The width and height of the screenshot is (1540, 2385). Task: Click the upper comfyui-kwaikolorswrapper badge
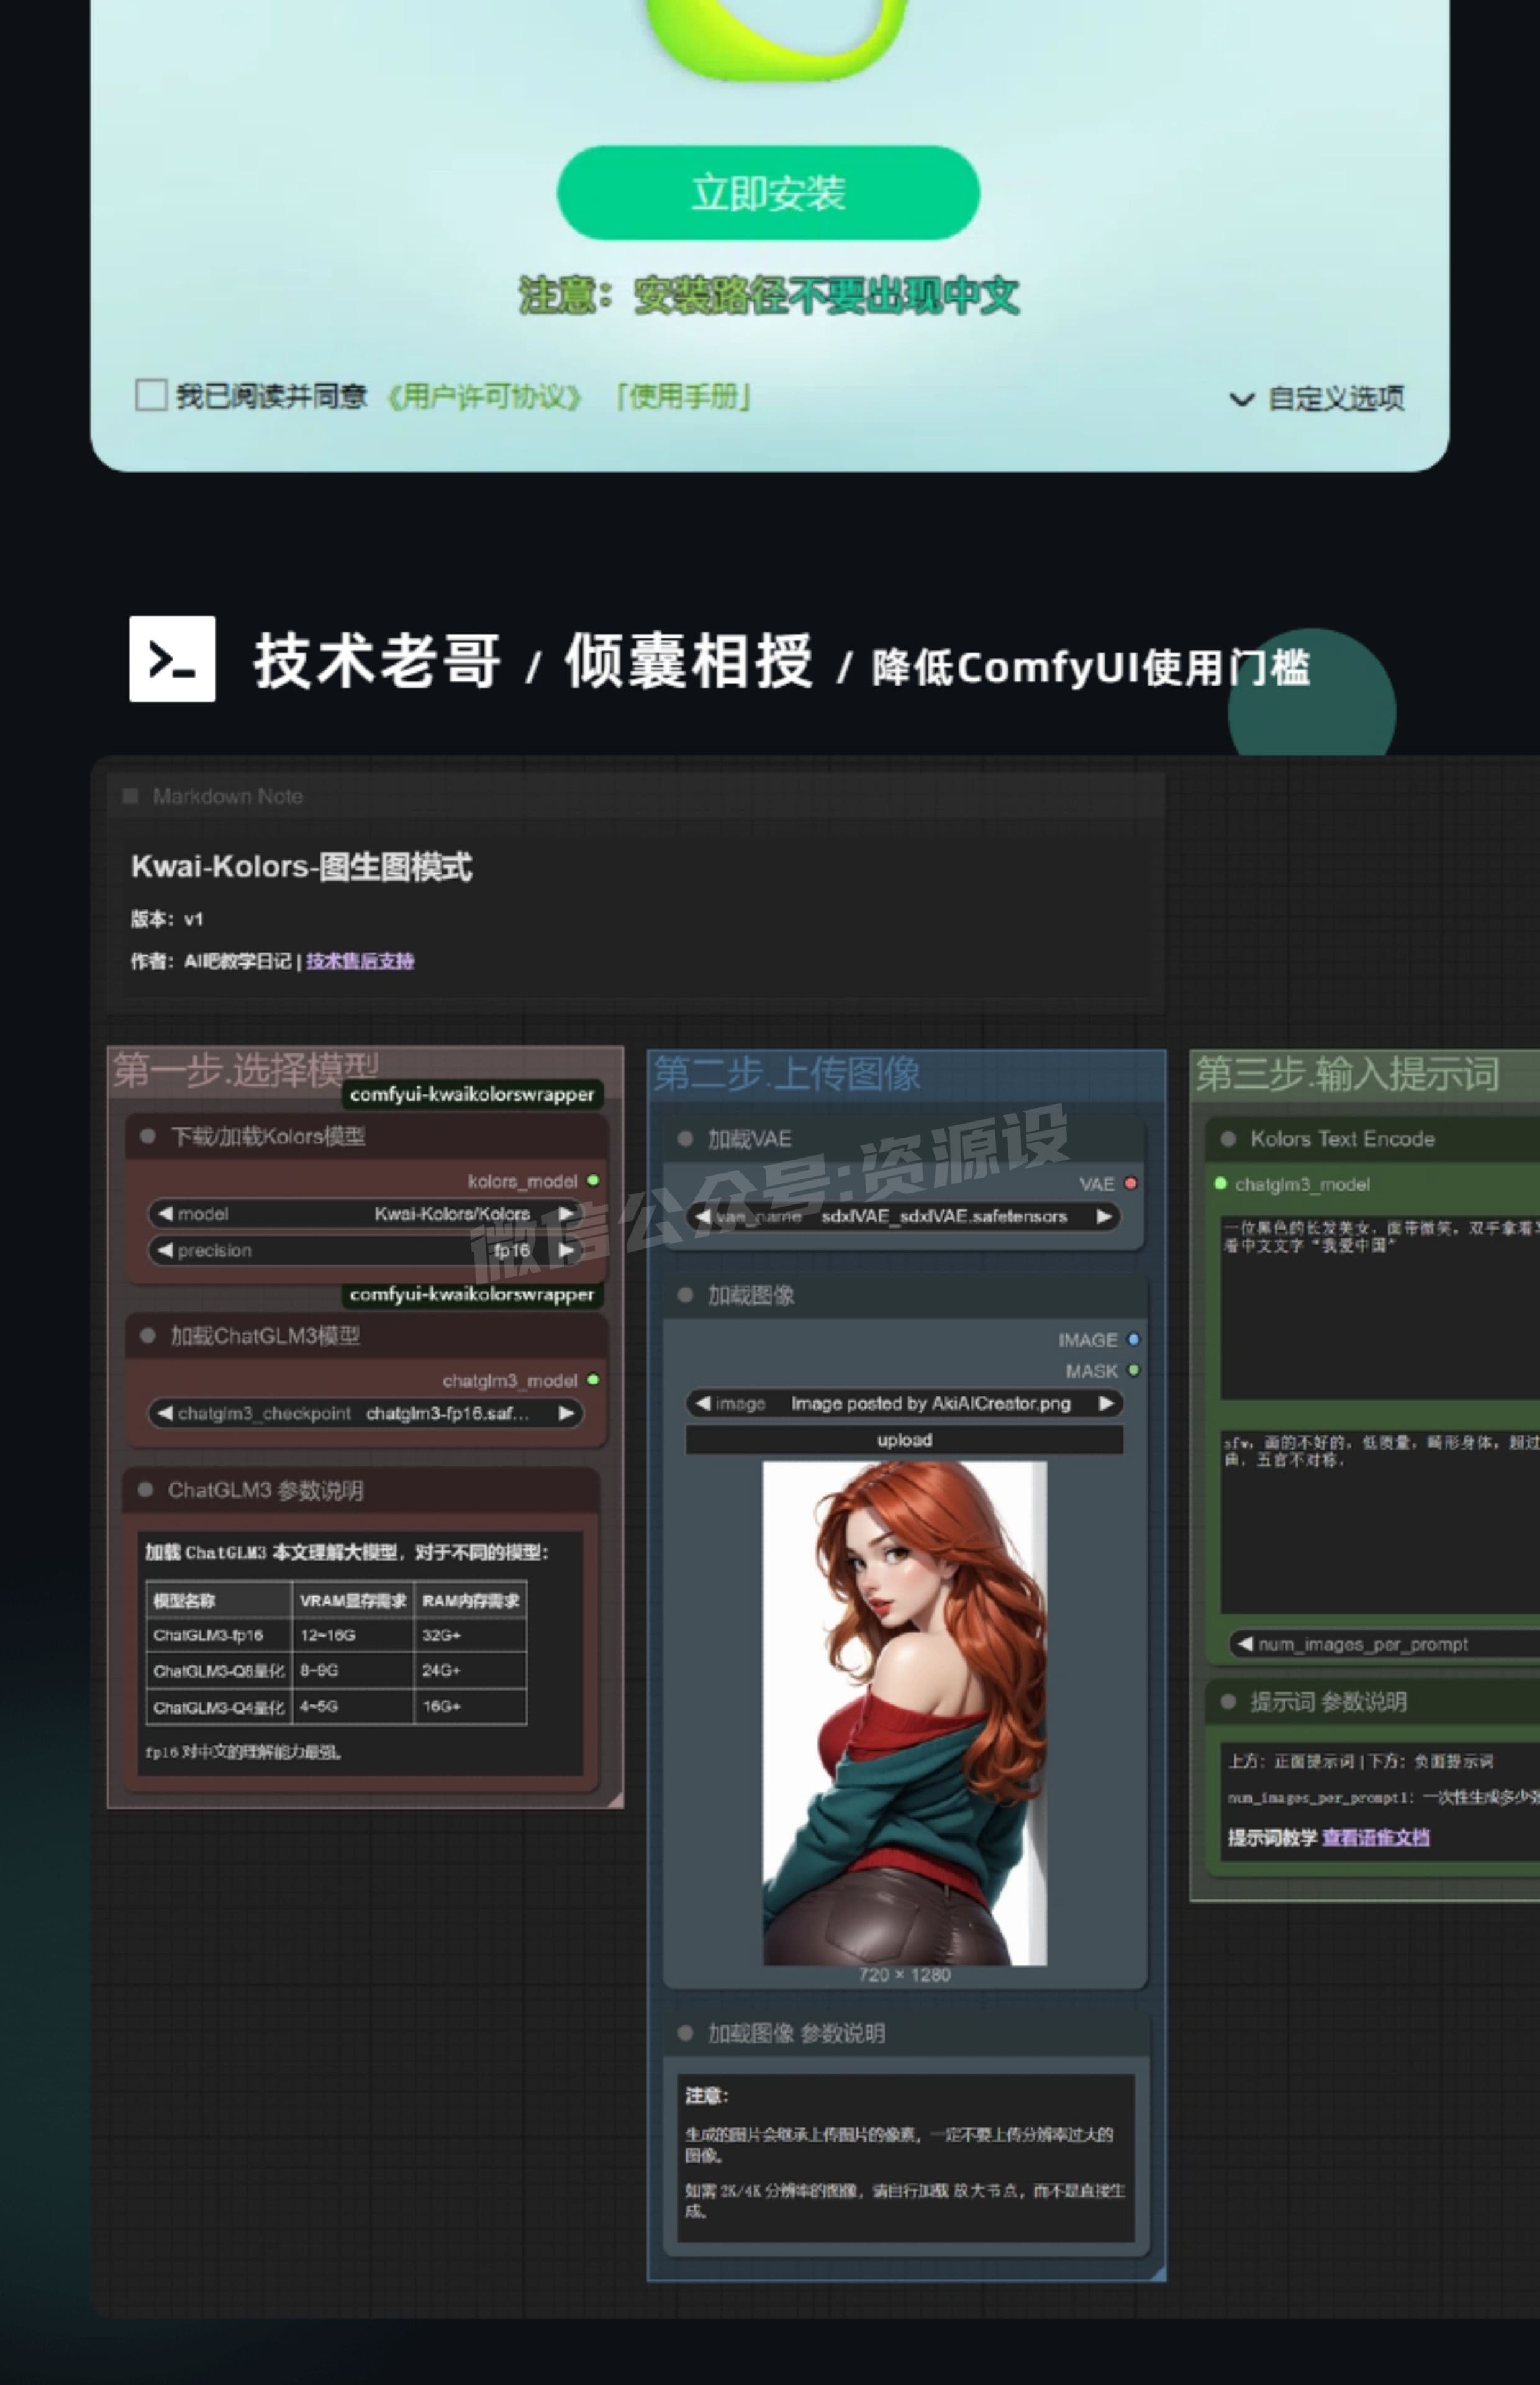pyautogui.click(x=472, y=1094)
